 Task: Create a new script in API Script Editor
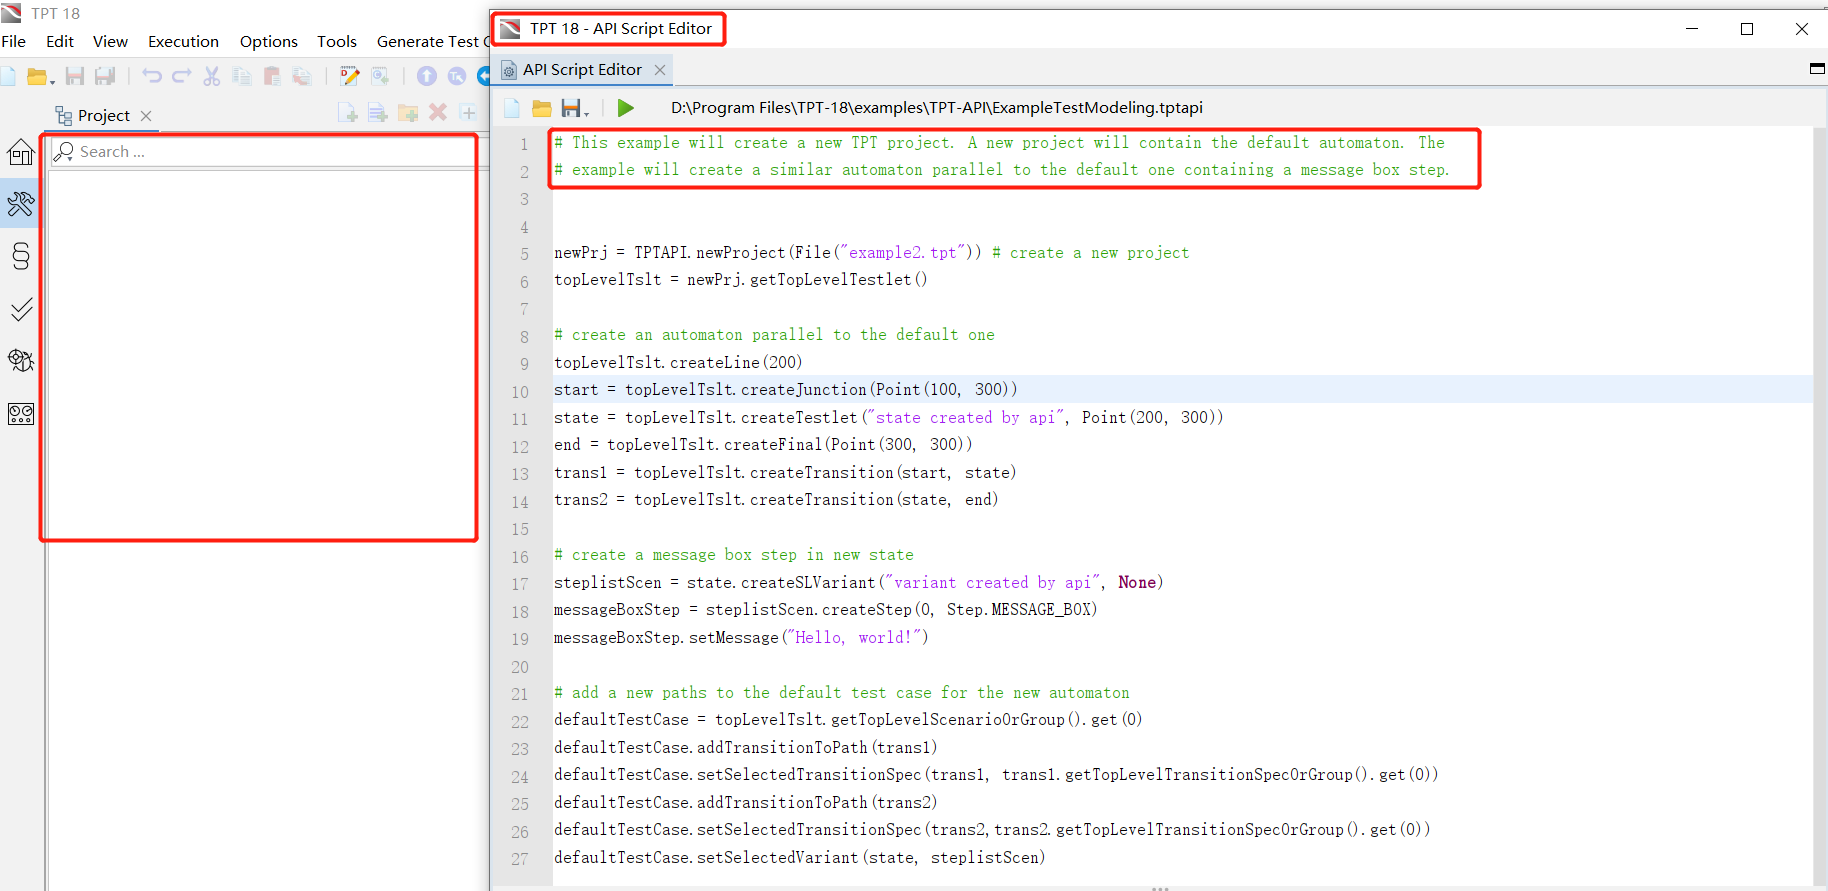click(512, 108)
